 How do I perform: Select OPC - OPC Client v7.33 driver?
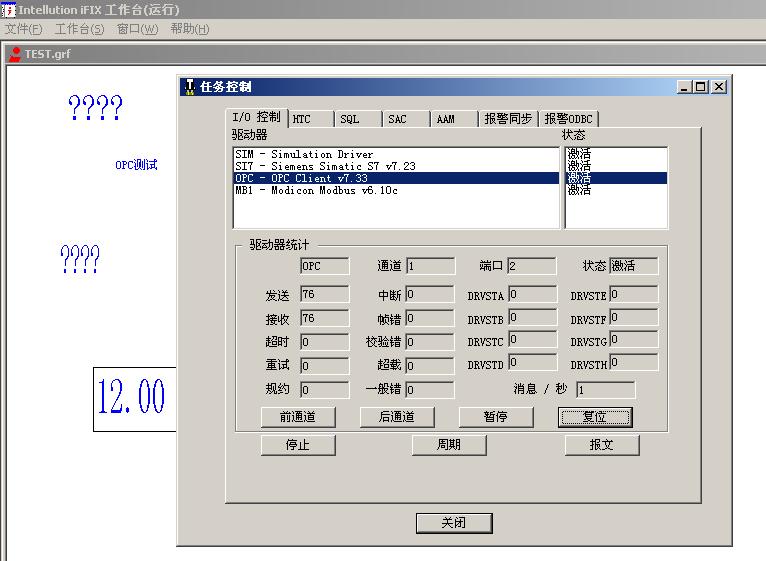(396, 178)
